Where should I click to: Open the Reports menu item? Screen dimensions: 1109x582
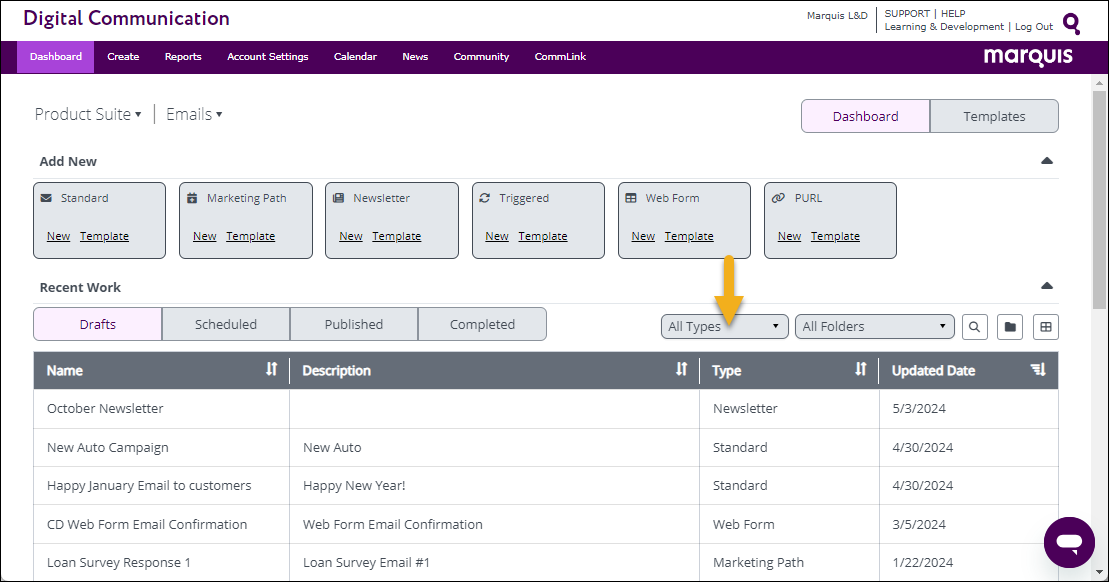click(183, 57)
